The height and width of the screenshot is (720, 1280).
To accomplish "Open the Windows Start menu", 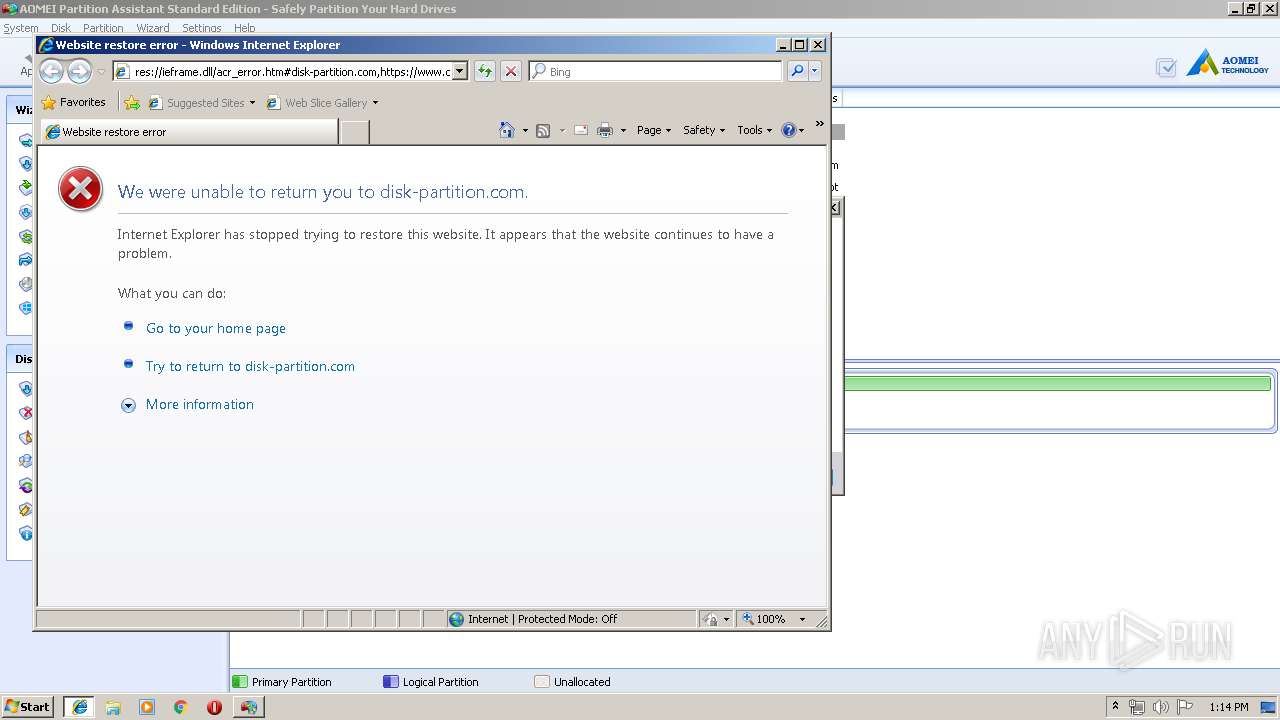I will pyautogui.click(x=28, y=707).
